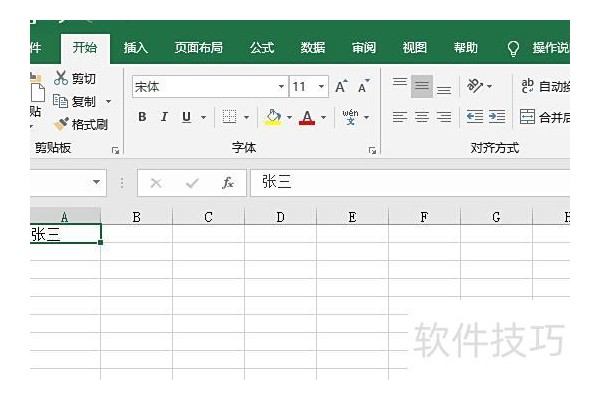Click the 复制 button label
The height and width of the screenshot is (400, 600).
(83, 101)
